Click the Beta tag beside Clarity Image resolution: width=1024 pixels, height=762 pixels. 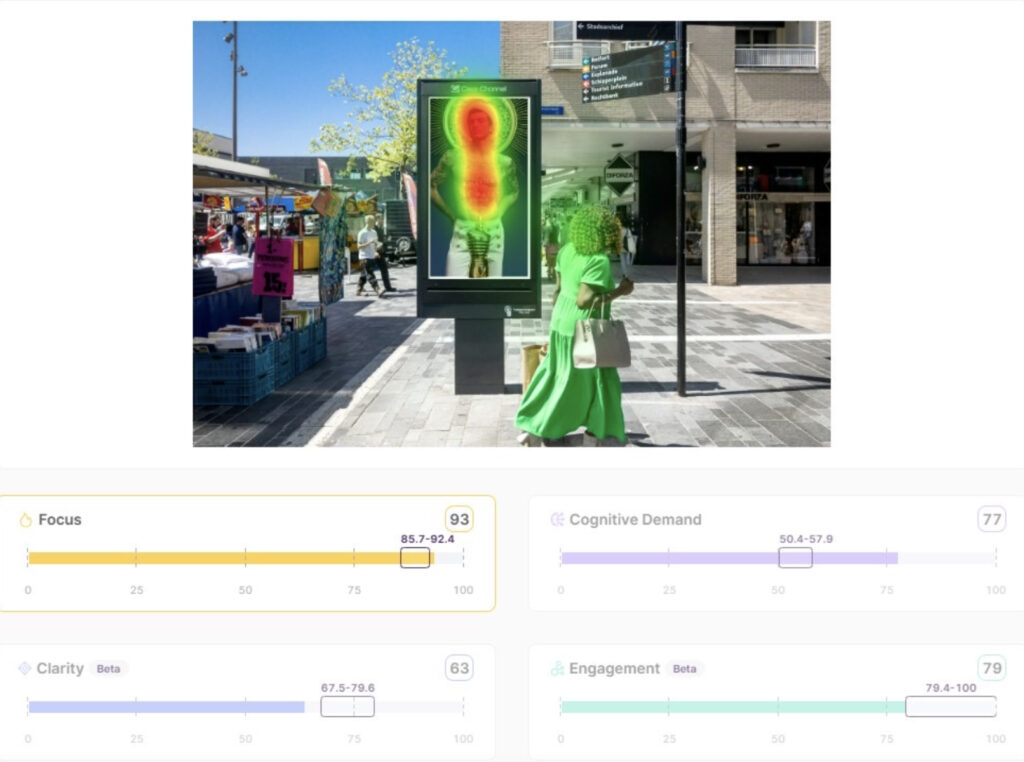pyautogui.click(x=109, y=669)
